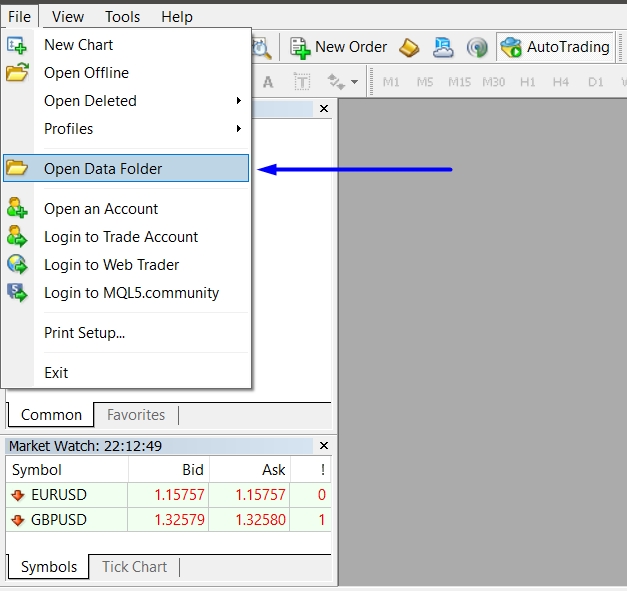627x591 pixels.
Task: Open Print Setup dialog entry
Action: click(126, 333)
